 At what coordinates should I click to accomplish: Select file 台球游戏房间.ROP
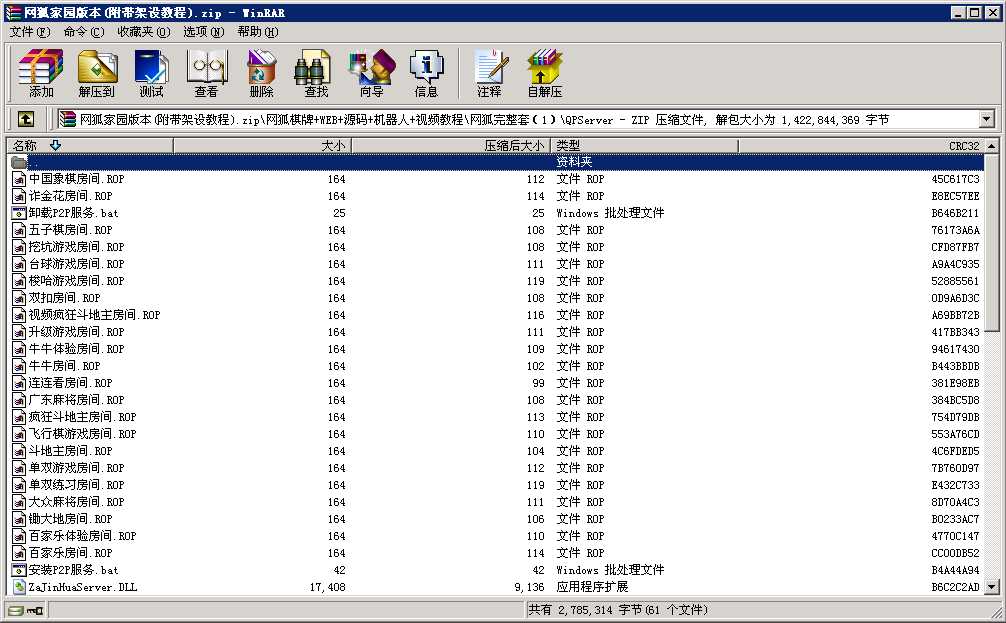point(76,264)
